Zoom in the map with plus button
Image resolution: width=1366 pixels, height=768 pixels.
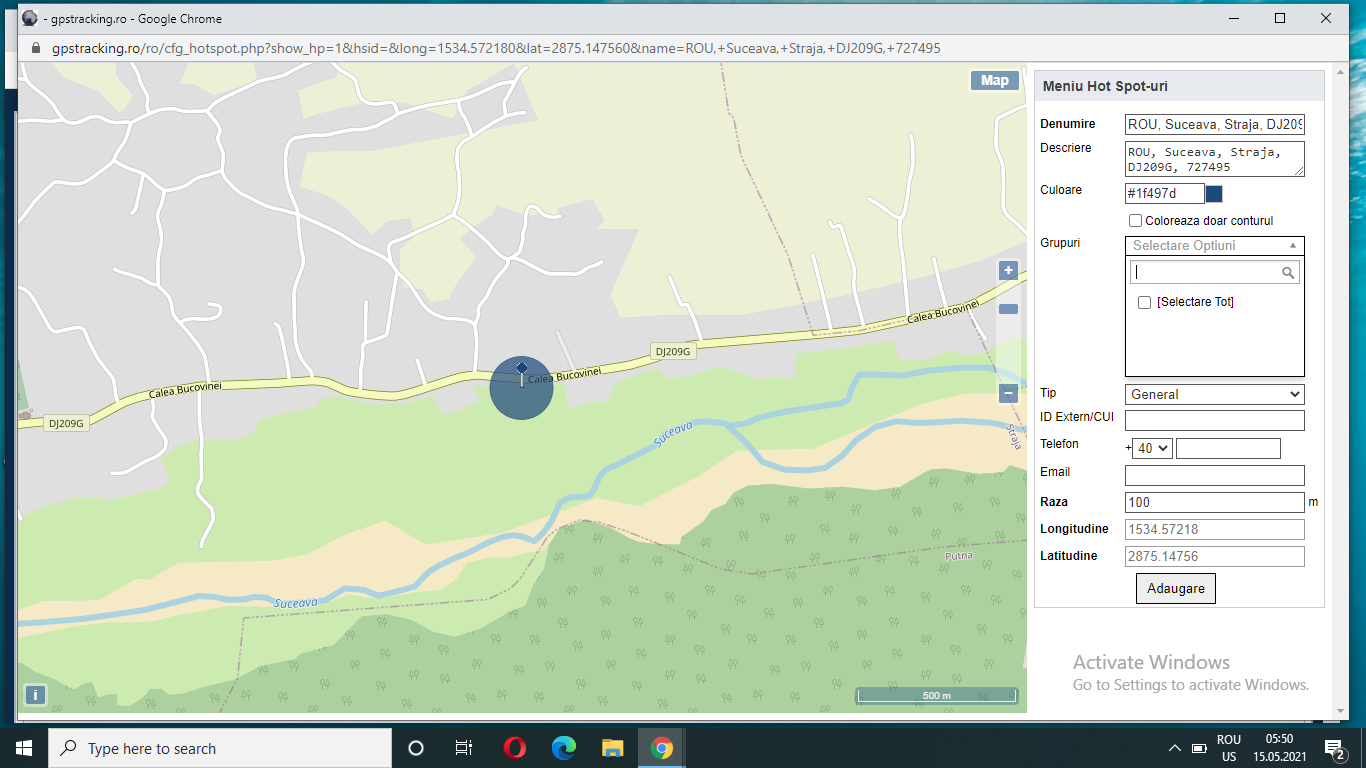pyautogui.click(x=1008, y=270)
